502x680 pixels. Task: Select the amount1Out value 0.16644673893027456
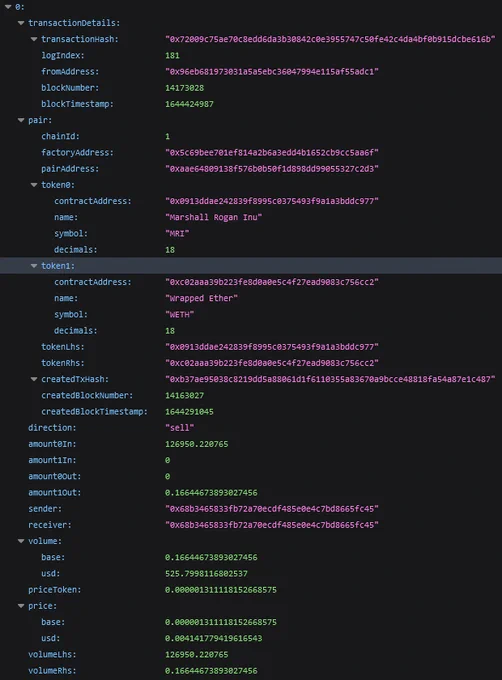211,493
